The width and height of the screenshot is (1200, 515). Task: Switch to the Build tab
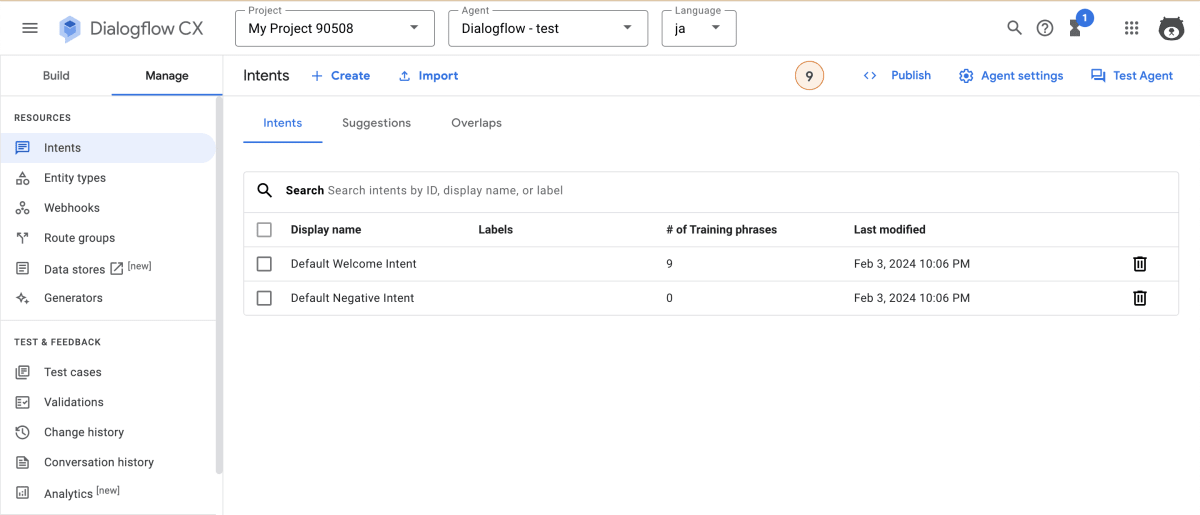[x=56, y=76]
